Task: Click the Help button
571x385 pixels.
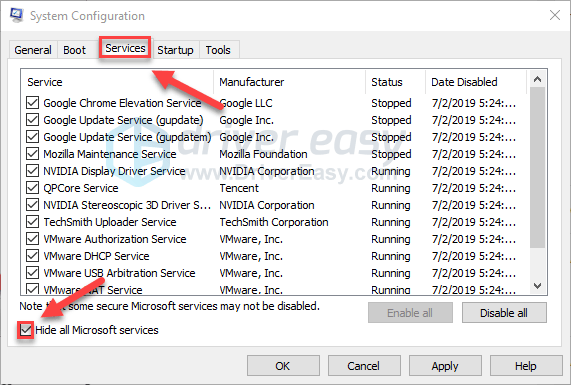Action: tap(525, 366)
